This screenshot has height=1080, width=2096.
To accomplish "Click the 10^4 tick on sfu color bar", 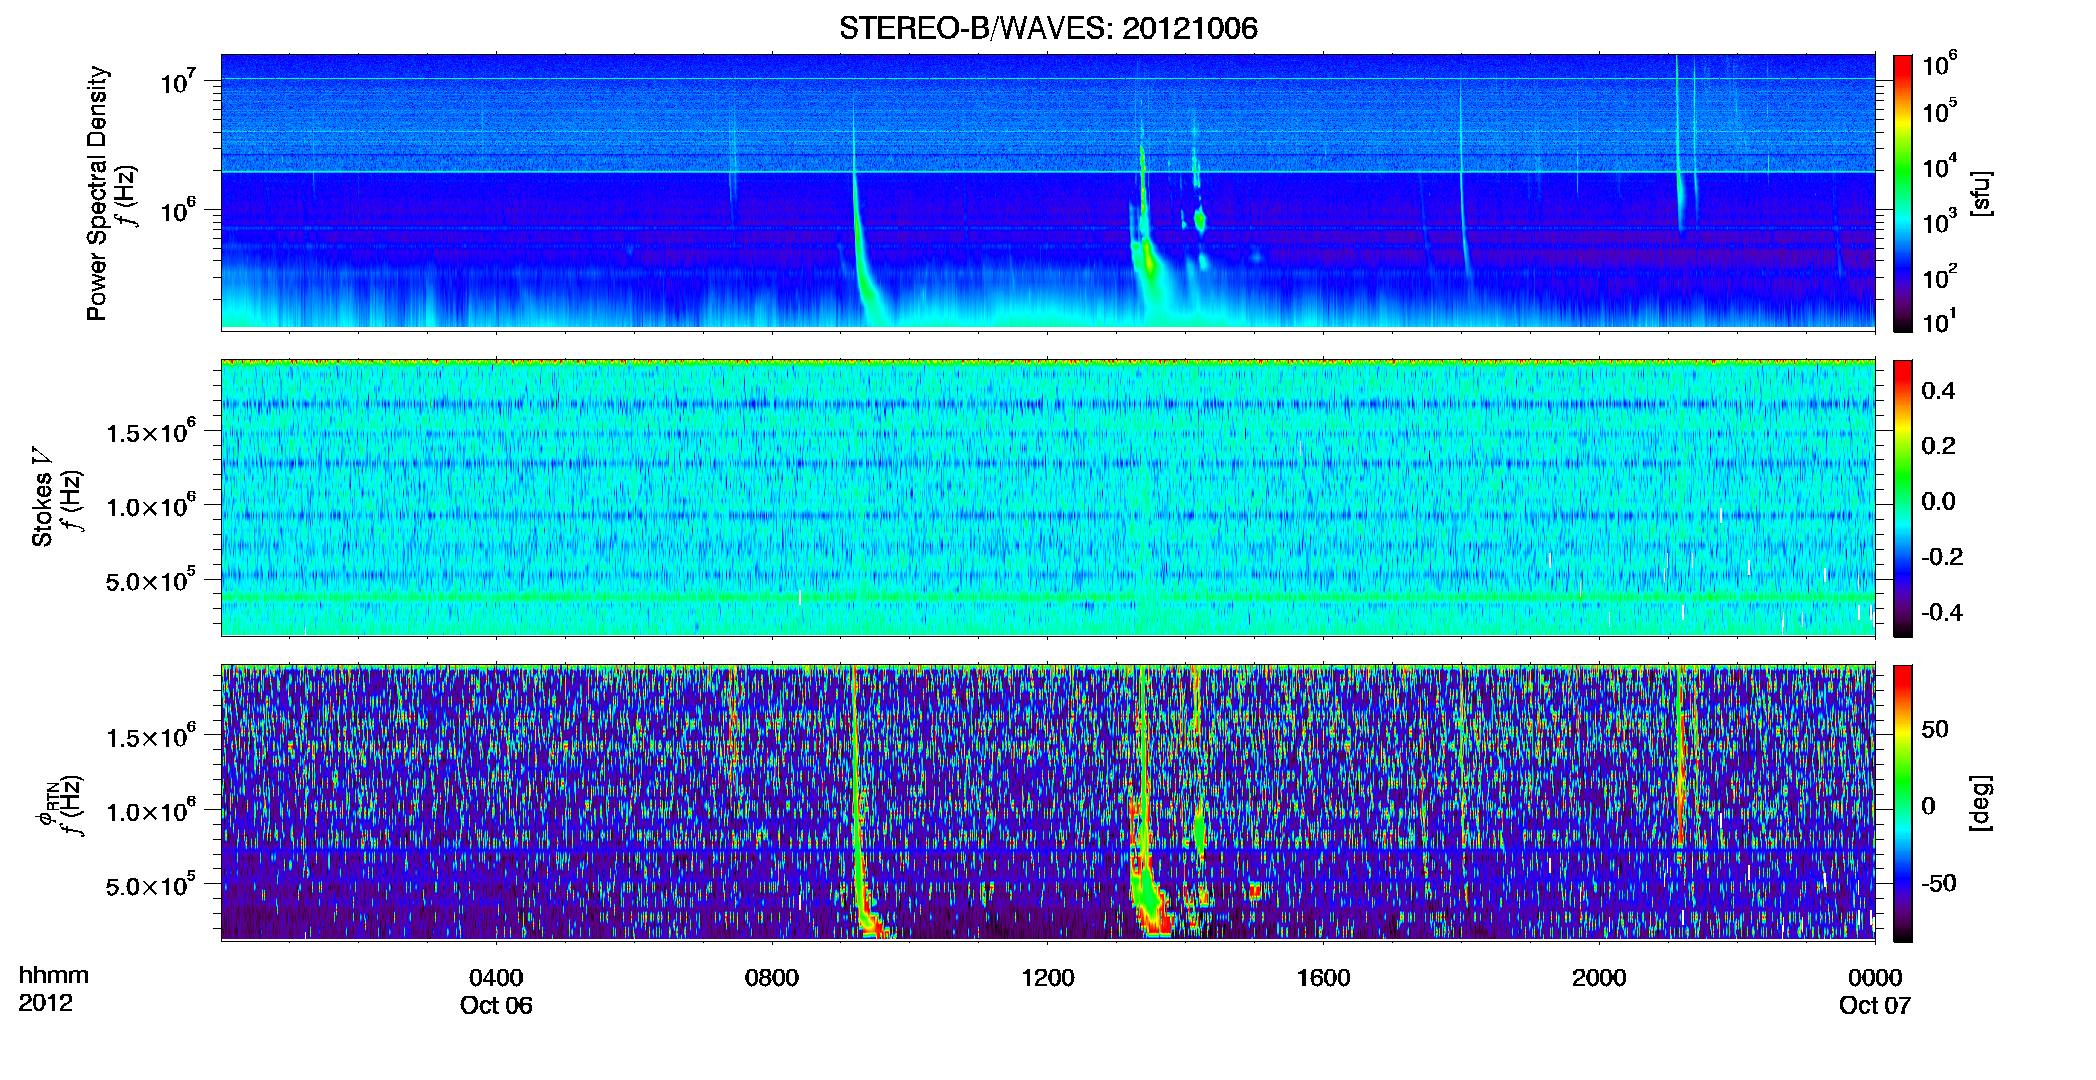I will [x=1939, y=166].
